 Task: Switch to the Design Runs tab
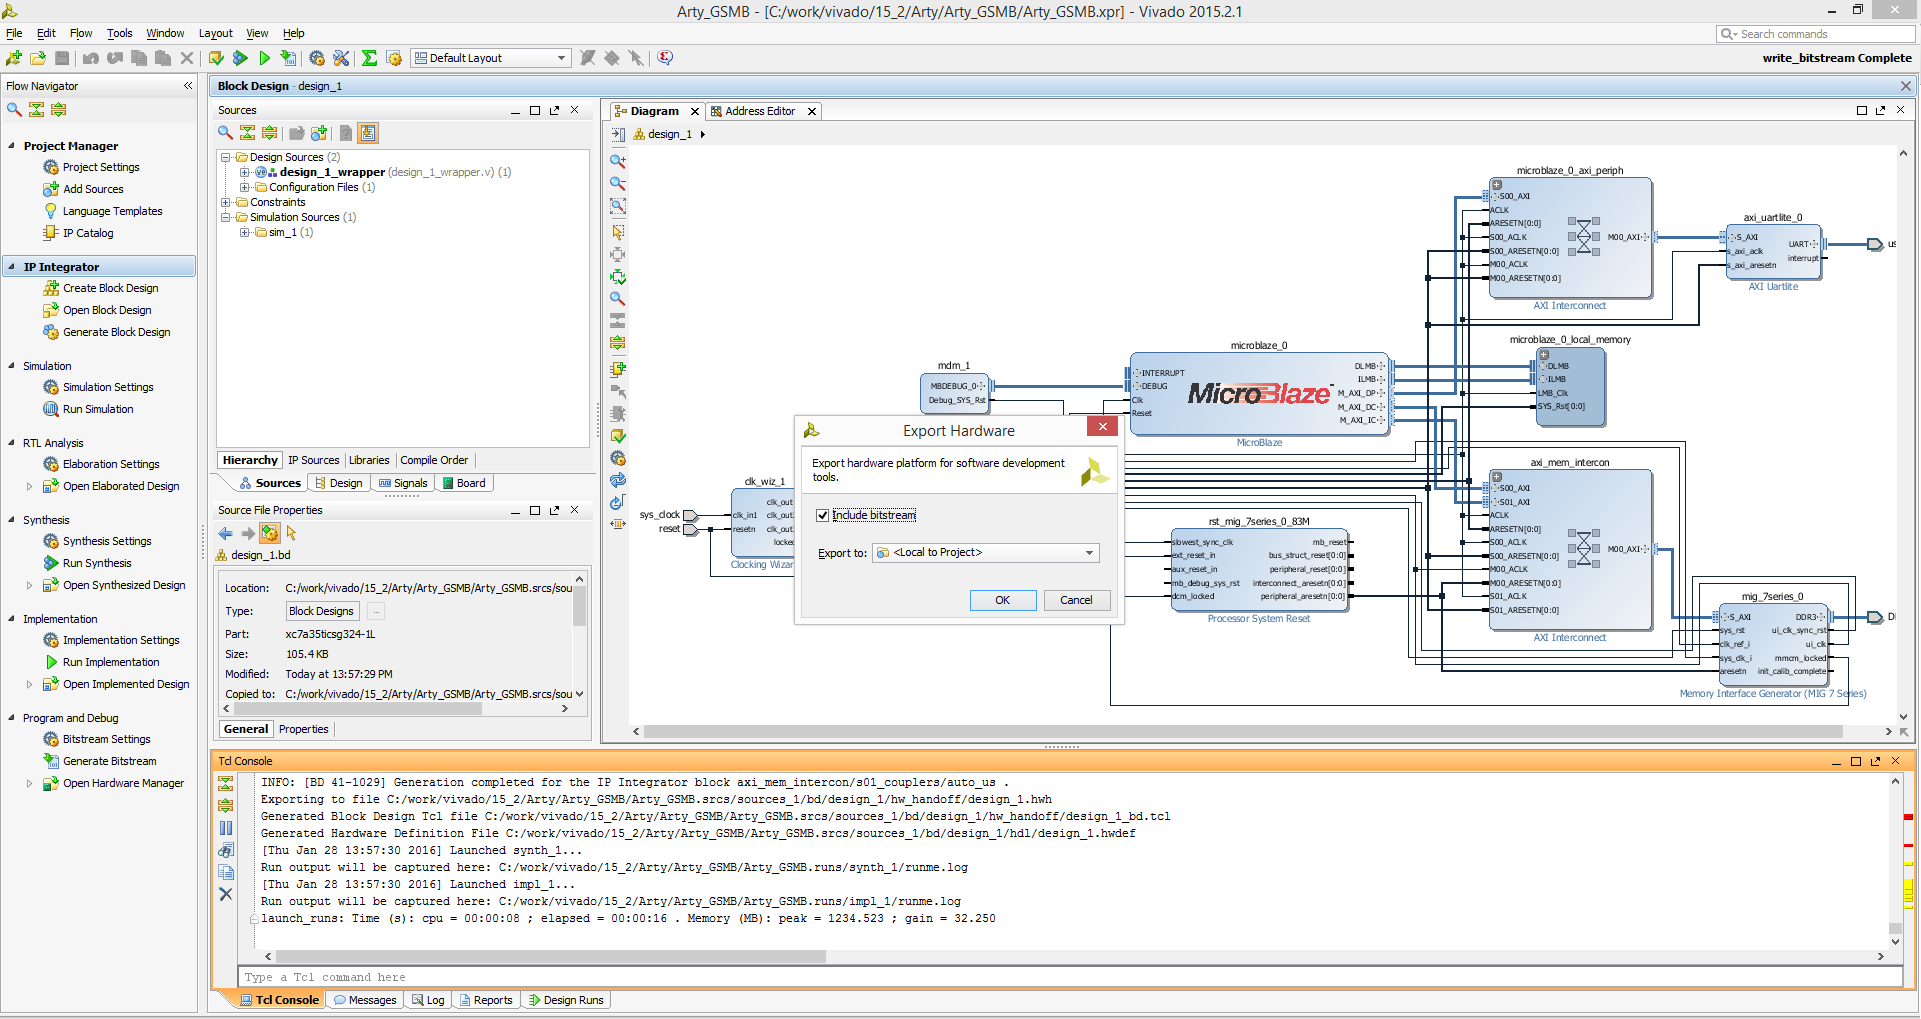point(566,1000)
